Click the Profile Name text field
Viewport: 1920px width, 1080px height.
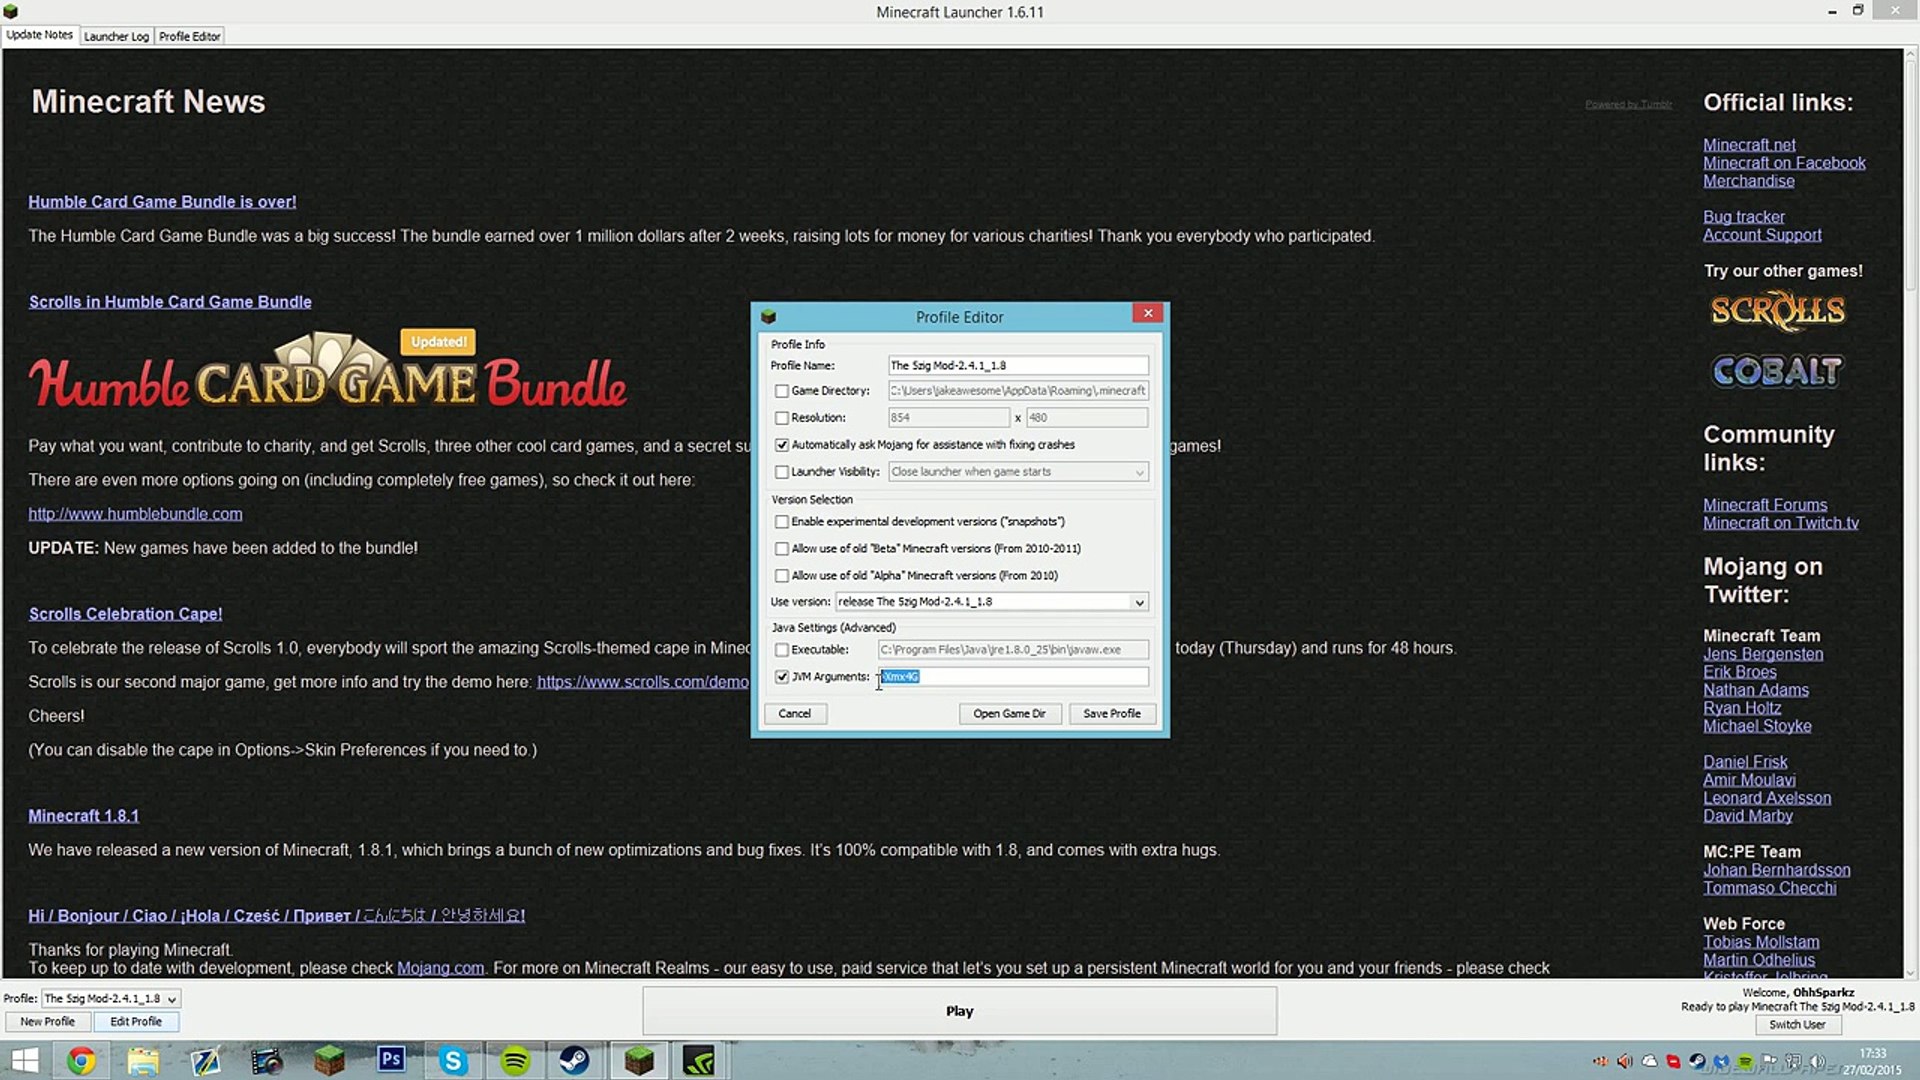(1017, 366)
